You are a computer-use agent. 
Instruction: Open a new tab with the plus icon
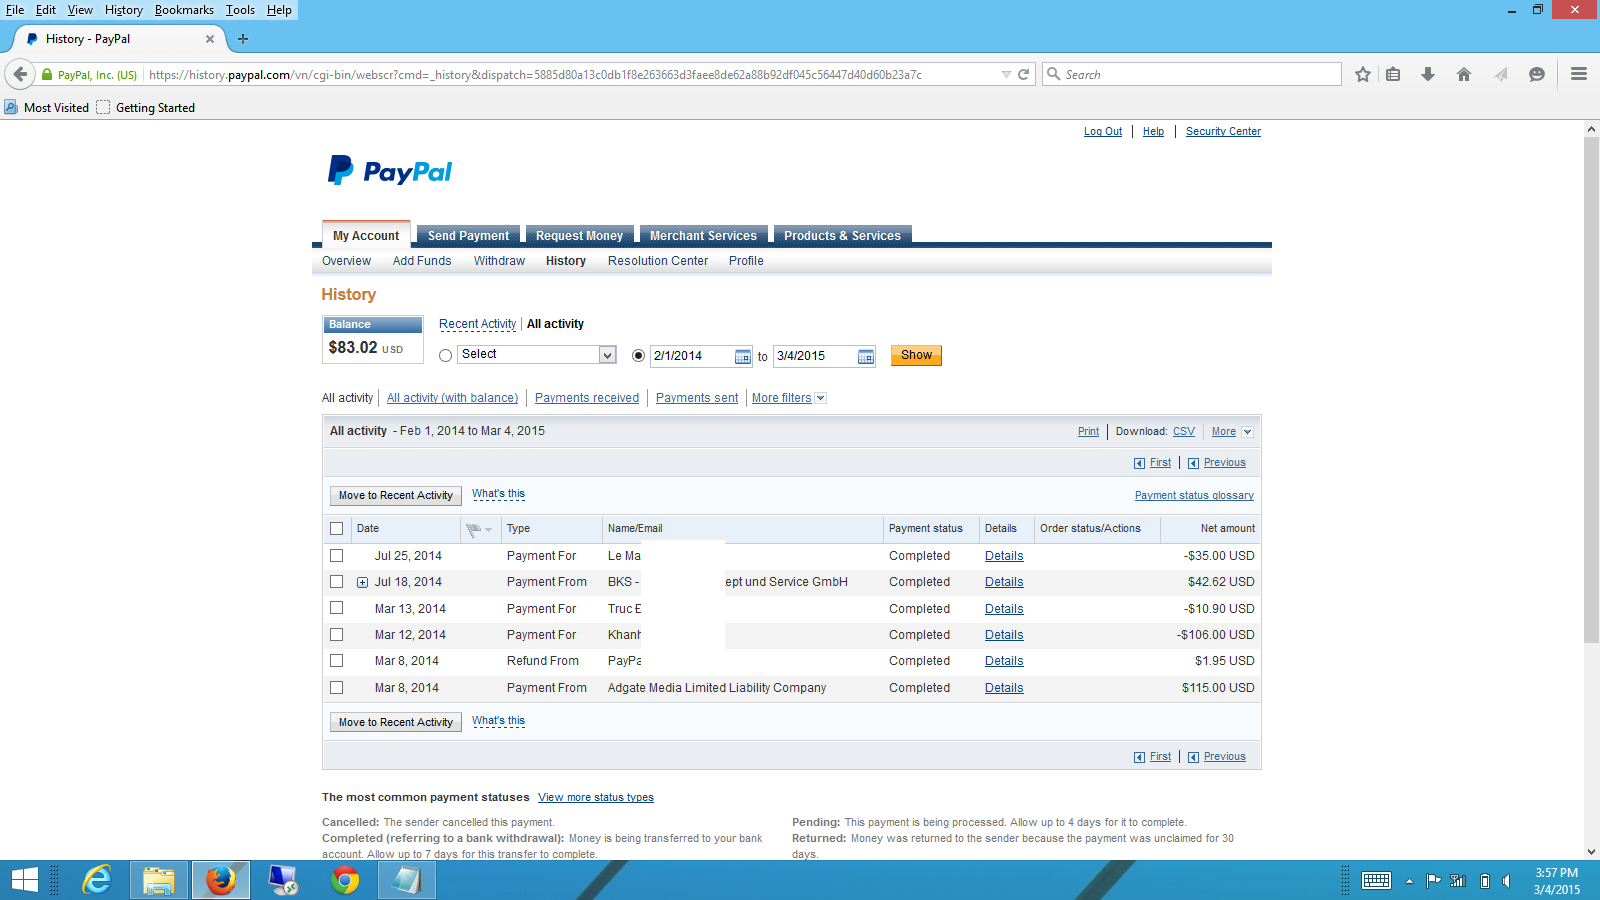(x=243, y=39)
